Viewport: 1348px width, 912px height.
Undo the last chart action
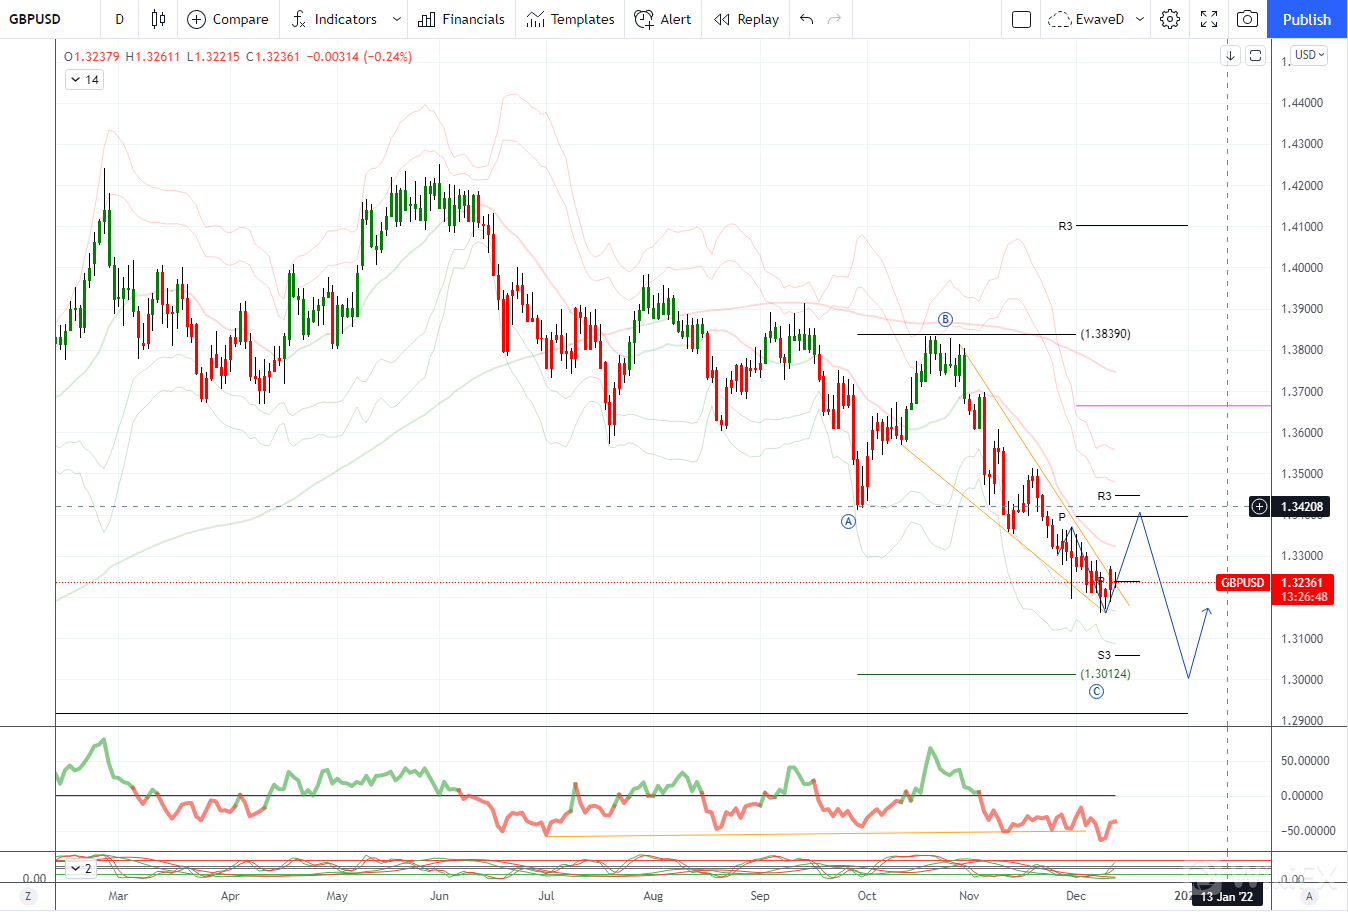point(807,19)
